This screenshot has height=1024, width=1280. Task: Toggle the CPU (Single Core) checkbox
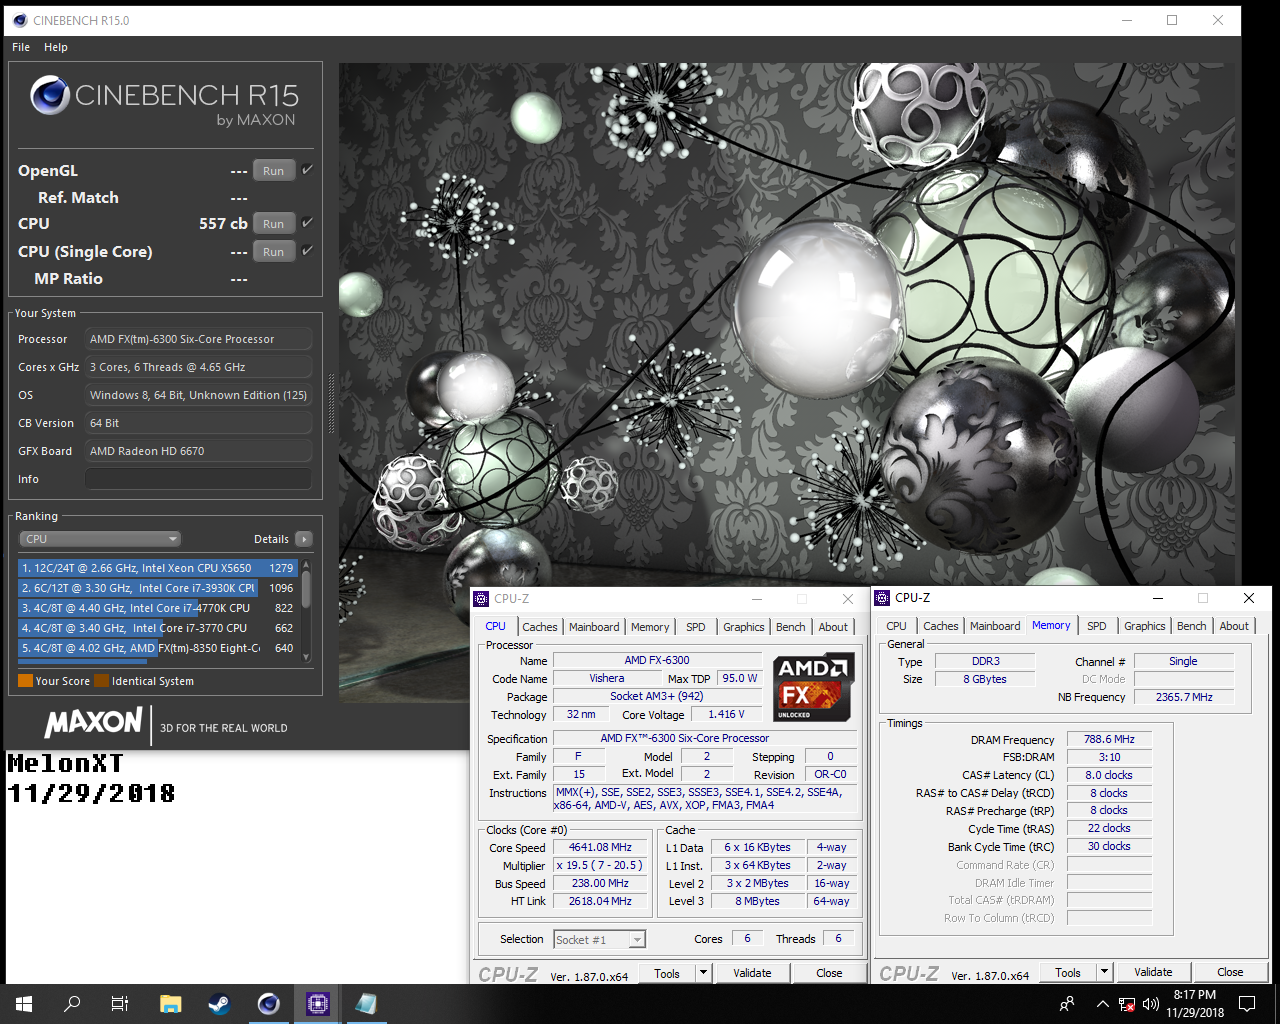(x=307, y=251)
